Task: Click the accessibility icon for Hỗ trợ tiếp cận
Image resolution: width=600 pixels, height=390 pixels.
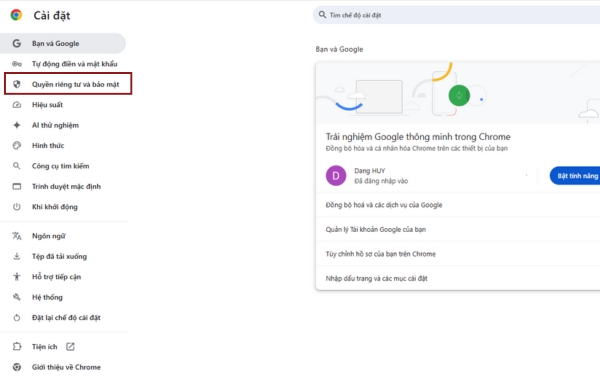Action: coord(16,277)
